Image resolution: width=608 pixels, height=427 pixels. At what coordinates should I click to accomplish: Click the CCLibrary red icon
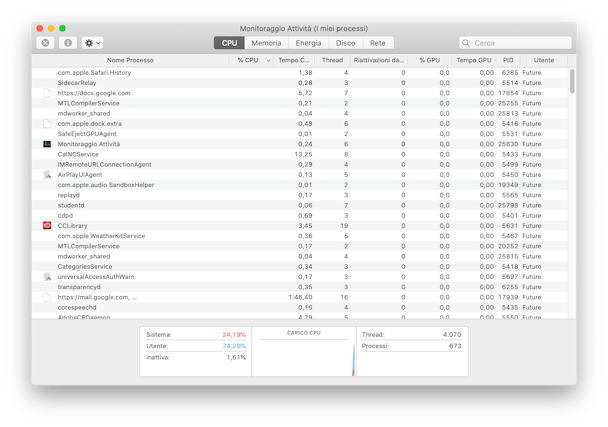47,226
